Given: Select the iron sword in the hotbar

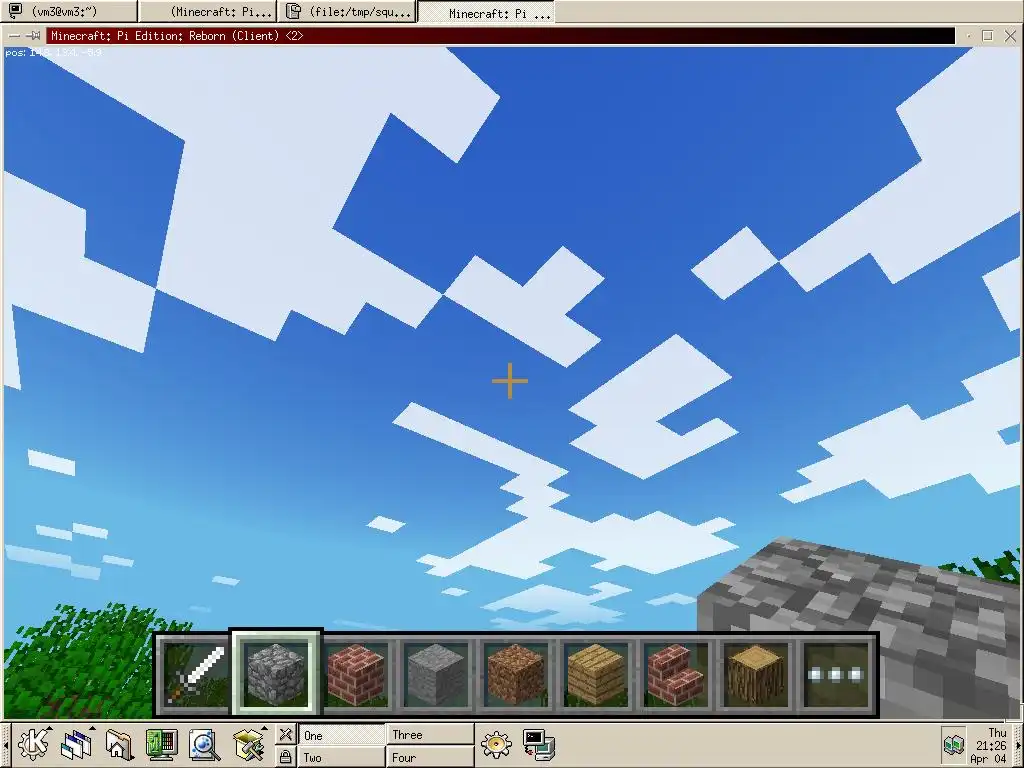Looking at the screenshot, I should tap(196, 674).
